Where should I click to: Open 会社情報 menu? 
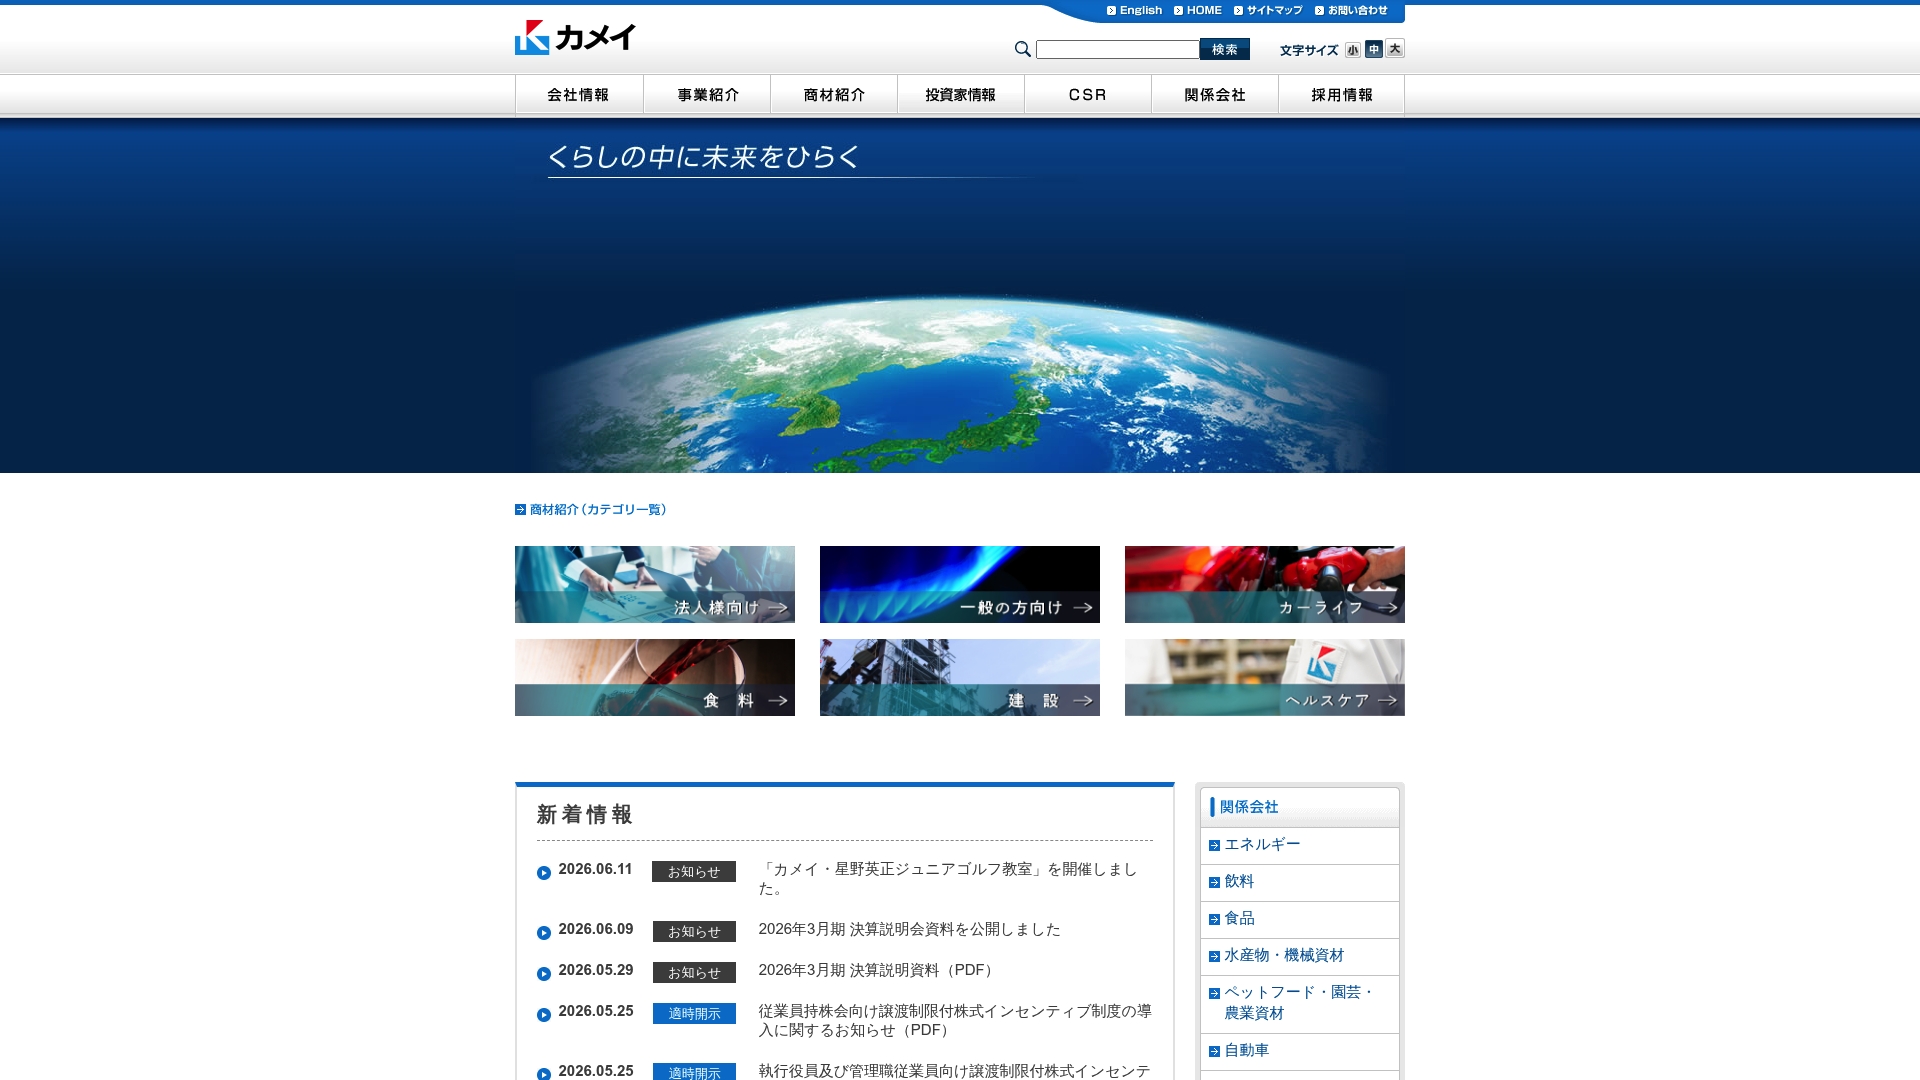579,95
